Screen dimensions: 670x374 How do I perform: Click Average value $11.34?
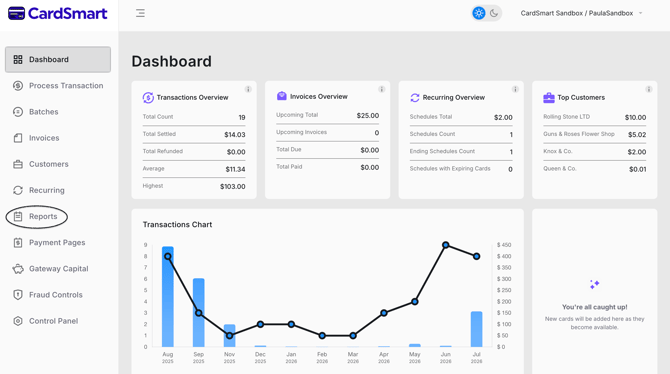point(235,169)
